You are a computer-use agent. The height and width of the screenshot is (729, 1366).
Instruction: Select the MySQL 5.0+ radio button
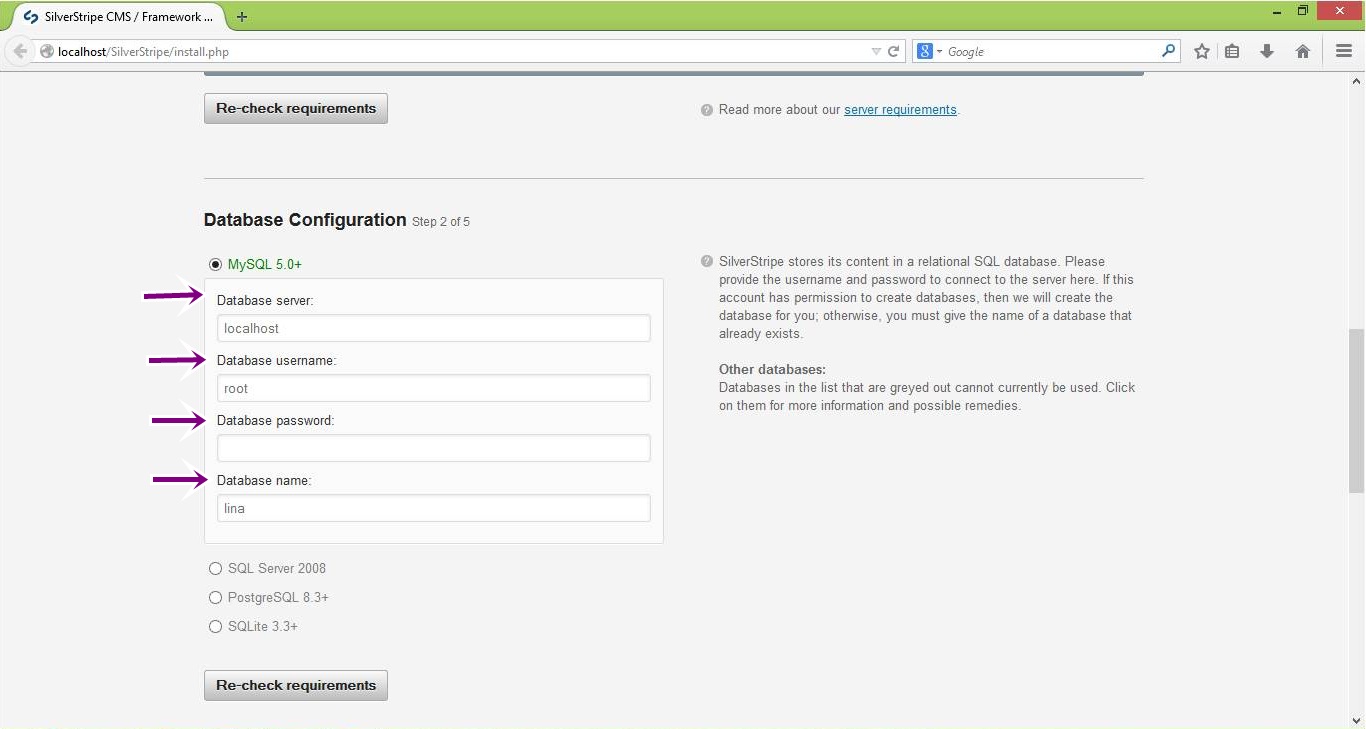click(215, 265)
